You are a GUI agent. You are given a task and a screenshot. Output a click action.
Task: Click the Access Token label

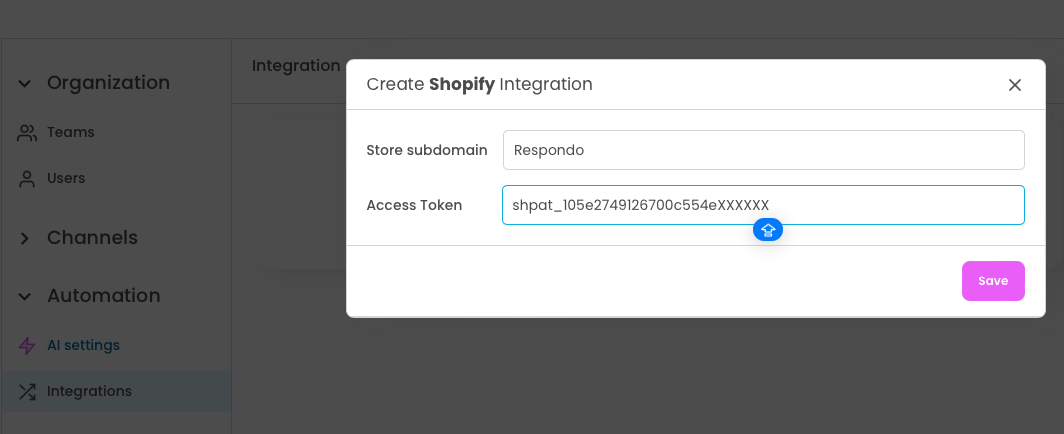[x=414, y=205]
